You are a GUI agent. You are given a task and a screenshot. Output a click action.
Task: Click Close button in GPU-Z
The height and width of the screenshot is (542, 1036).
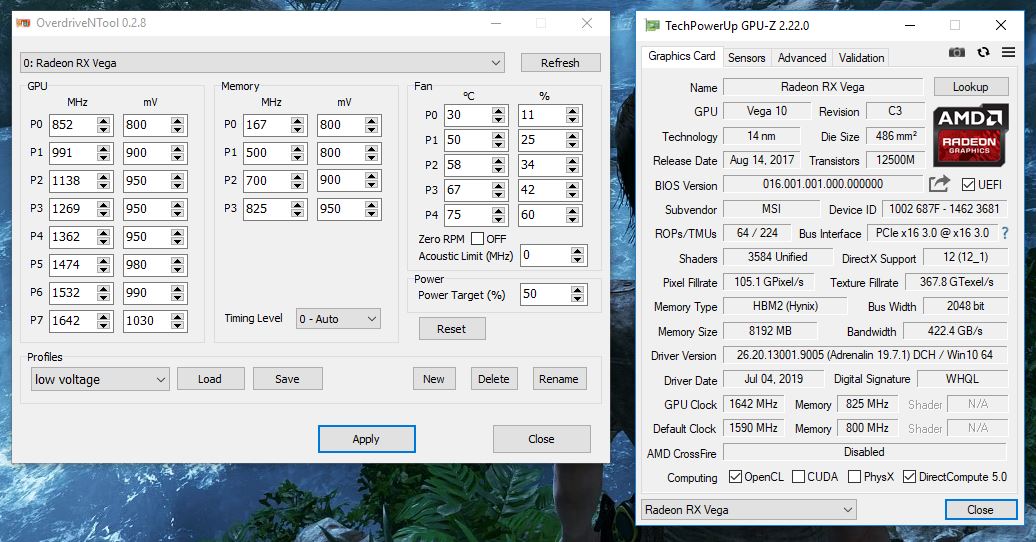coord(980,510)
